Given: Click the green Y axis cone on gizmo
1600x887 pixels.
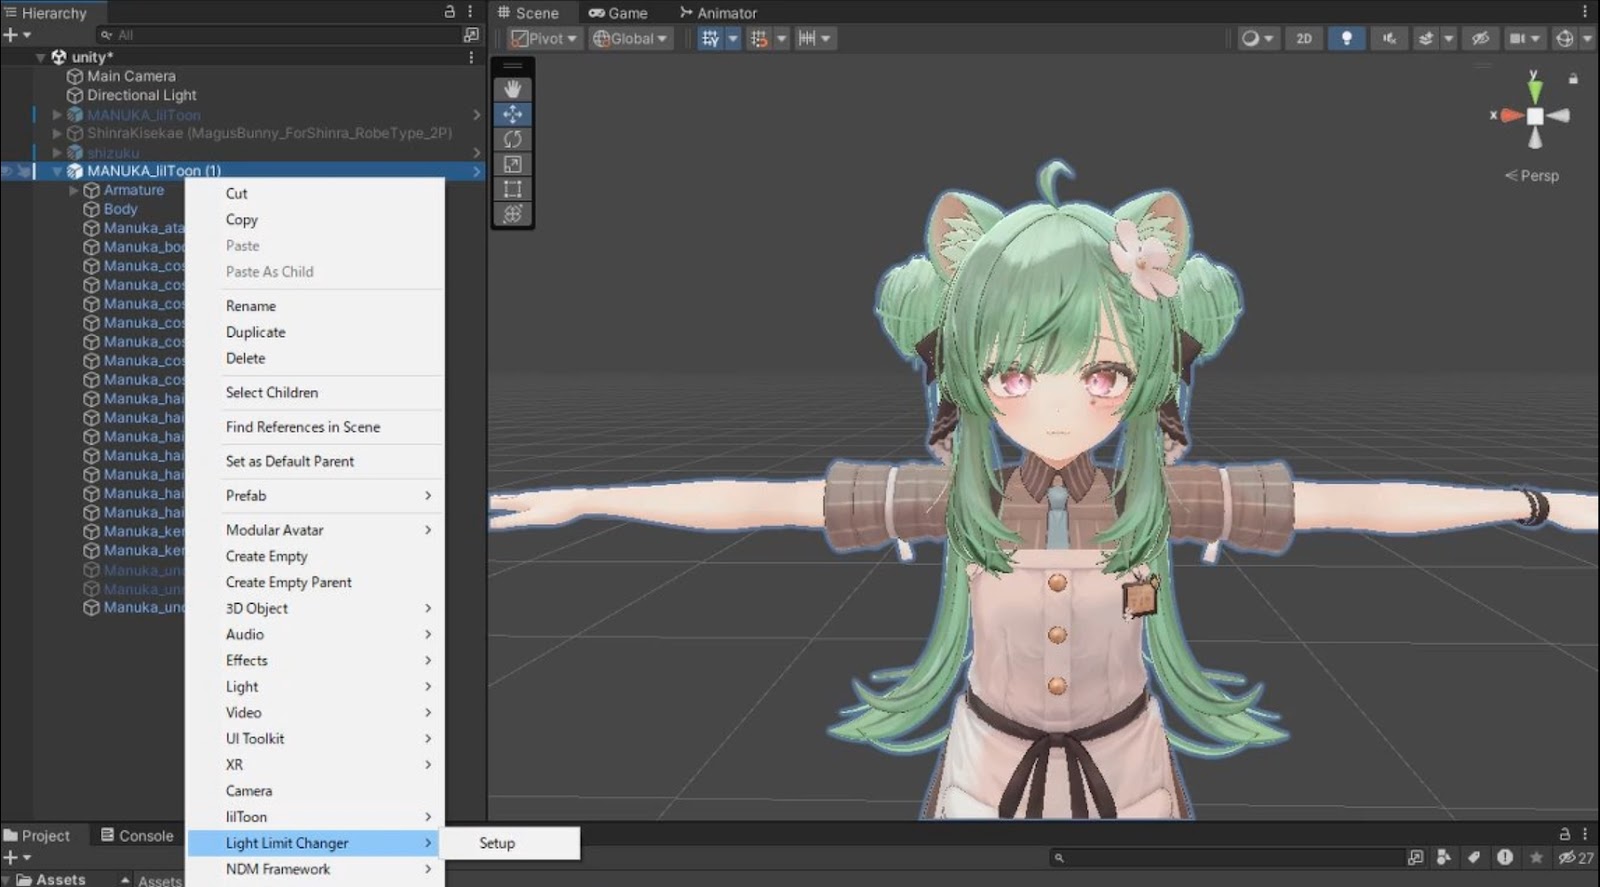Looking at the screenshot, I should tap(1535, 92).
